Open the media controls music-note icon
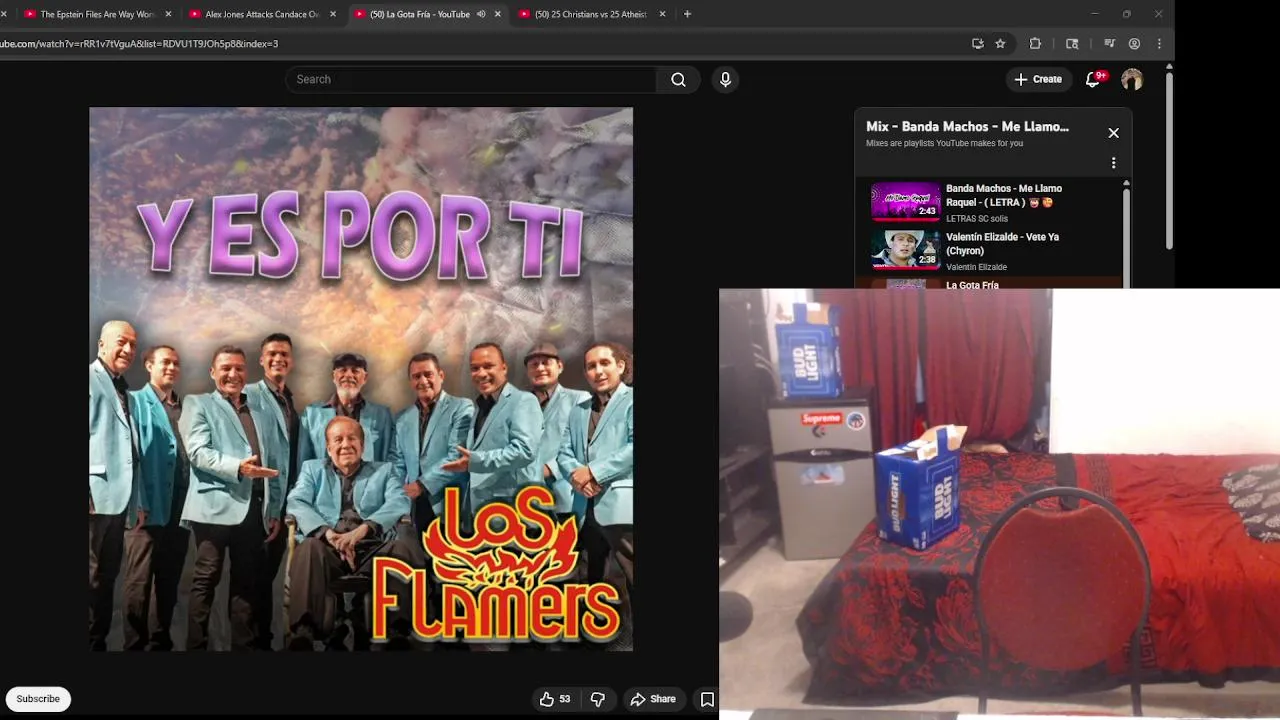 [1109, 43]
